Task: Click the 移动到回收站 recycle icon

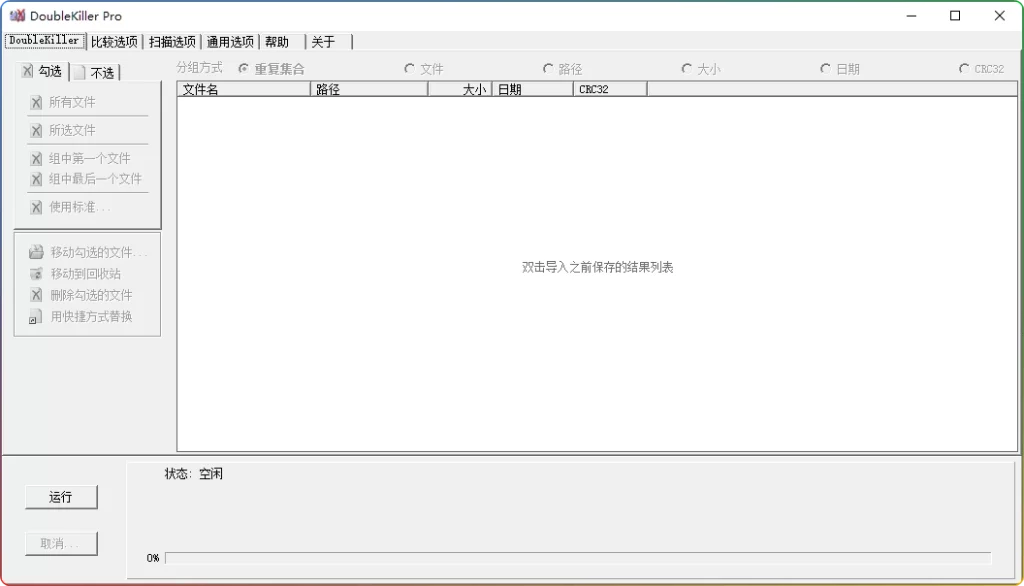Action: tap(35, 274)
